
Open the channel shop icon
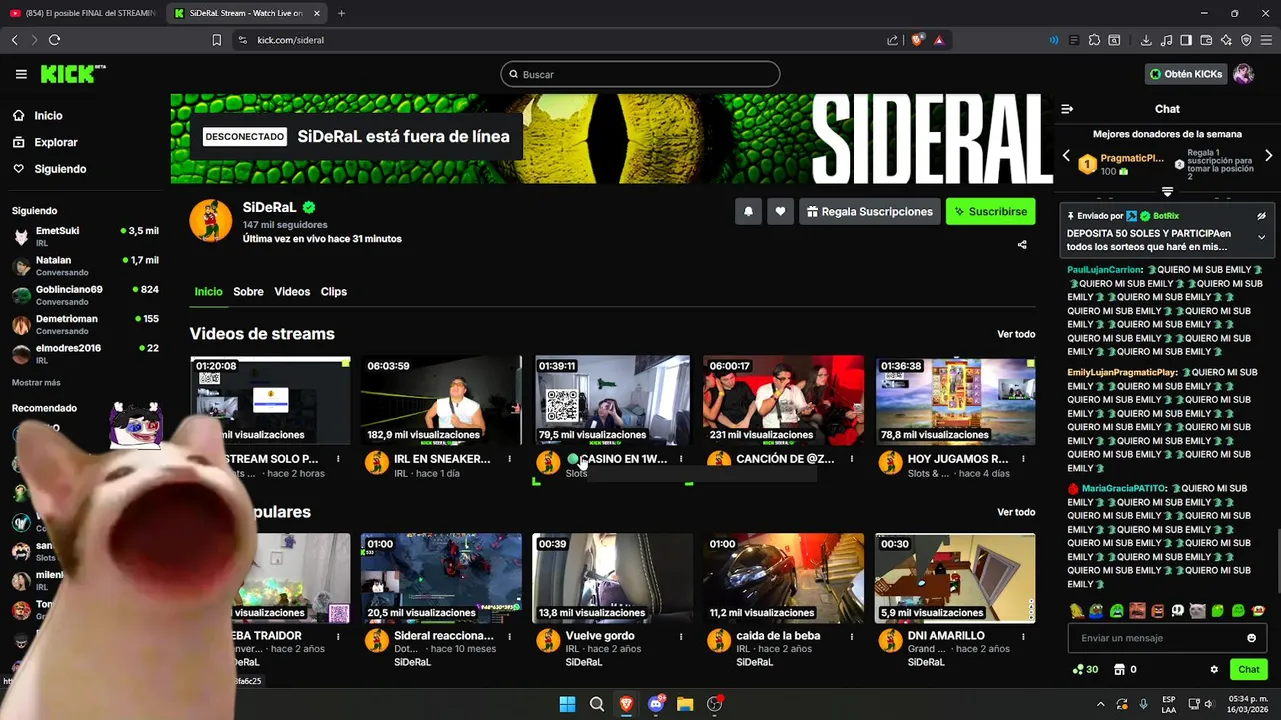(1120, 670)
